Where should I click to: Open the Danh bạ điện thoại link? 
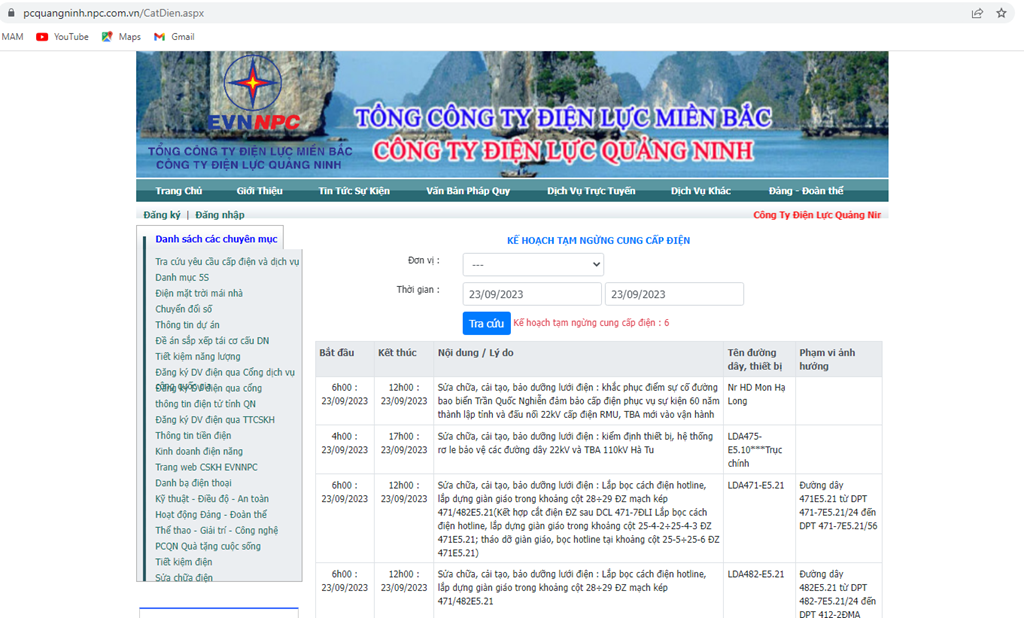pos(193,483)
